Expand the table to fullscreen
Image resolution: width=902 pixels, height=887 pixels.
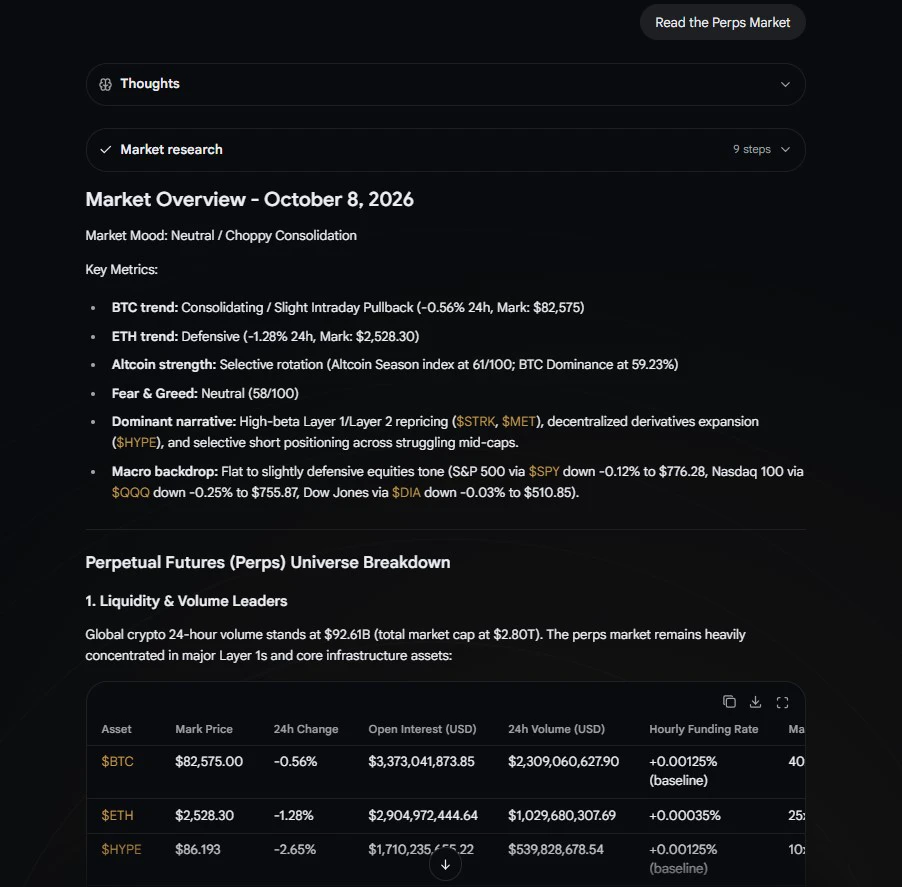point(782,702)
